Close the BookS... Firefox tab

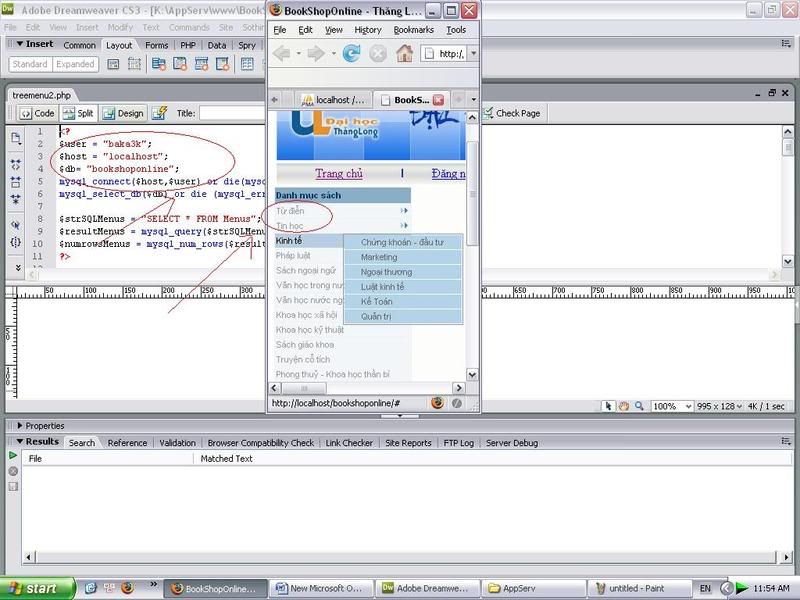pyautogui.click(x=438, y=100)
